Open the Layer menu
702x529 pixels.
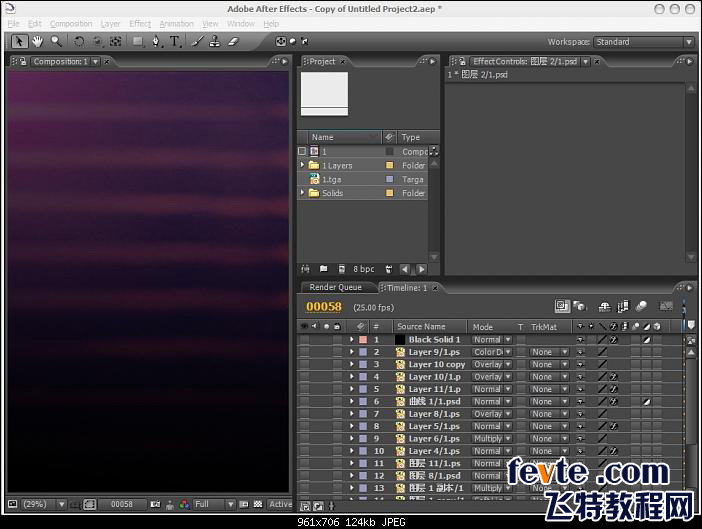point(110,24)
